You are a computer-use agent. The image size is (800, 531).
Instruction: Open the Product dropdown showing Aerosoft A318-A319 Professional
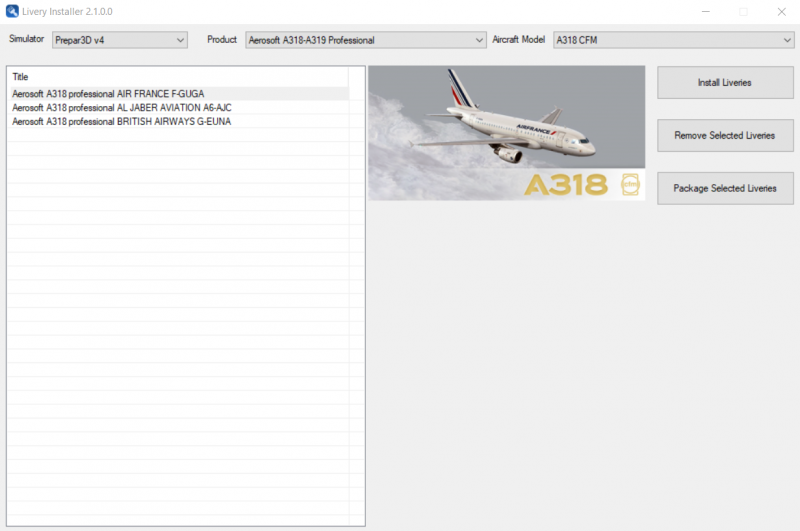coord(365,40)
